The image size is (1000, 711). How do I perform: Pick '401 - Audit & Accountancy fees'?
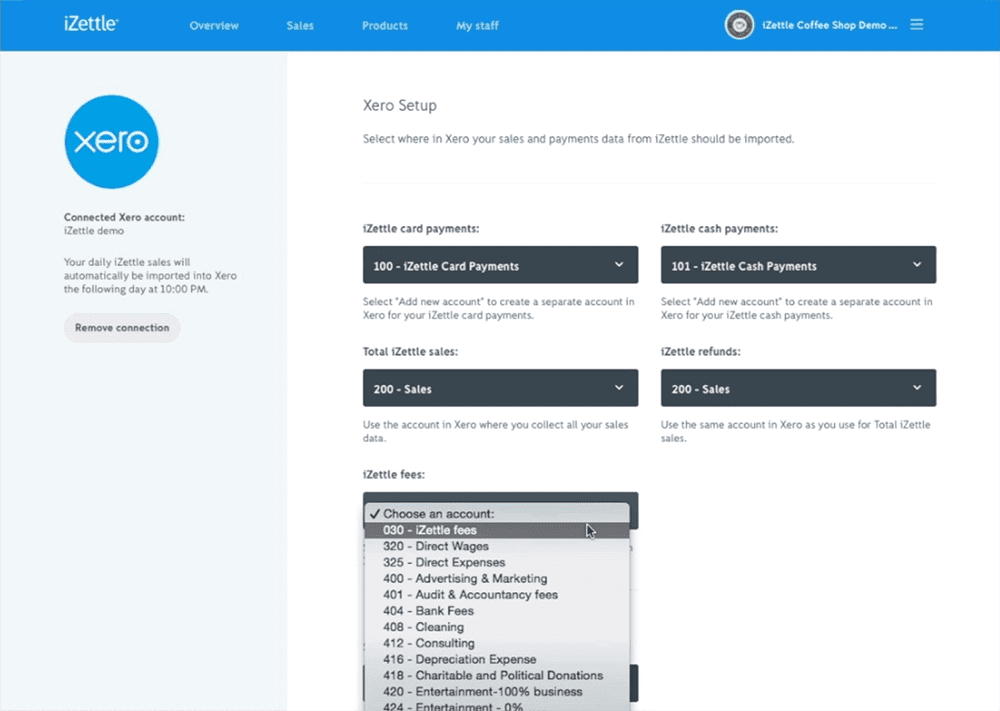point(497,595)
